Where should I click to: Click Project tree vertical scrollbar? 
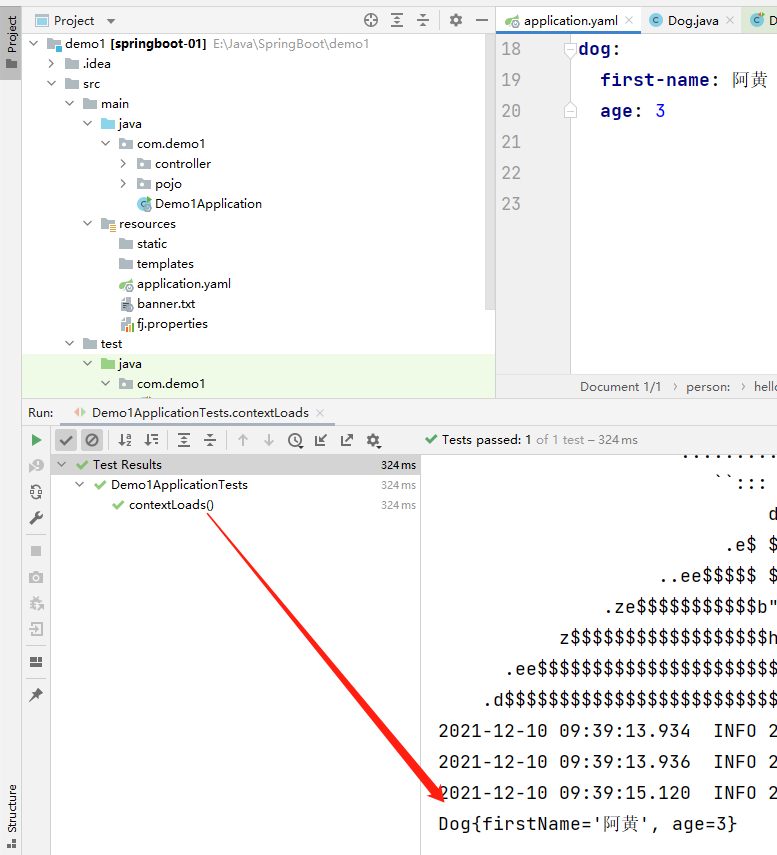[490, 172]
